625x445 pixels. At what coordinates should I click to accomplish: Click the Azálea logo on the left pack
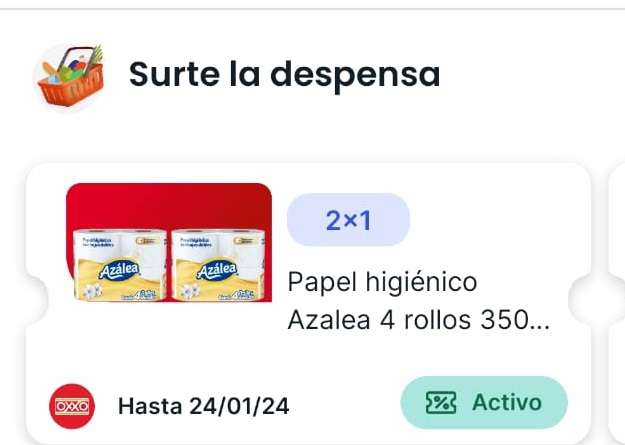pyautogui.click(x=119, y=271)
